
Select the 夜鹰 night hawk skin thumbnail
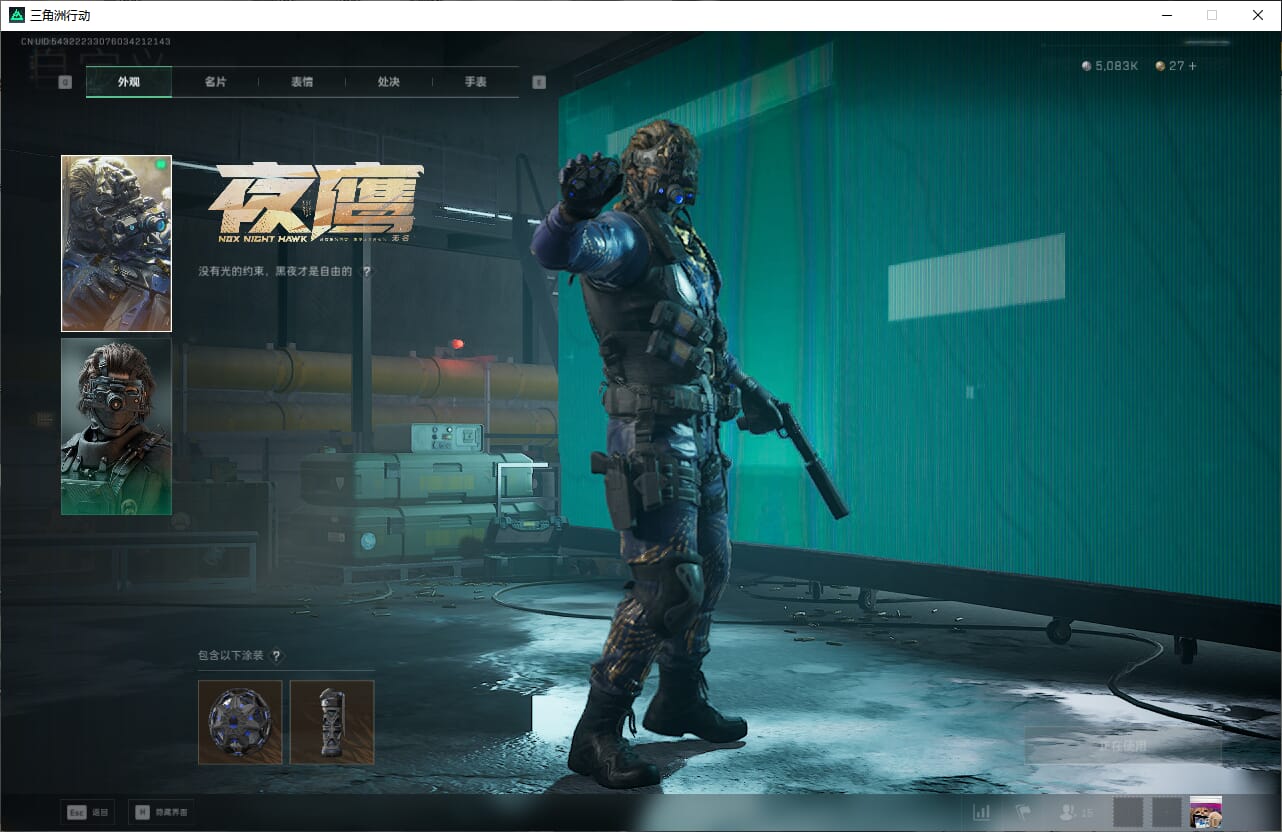click(x=116, y=243)
